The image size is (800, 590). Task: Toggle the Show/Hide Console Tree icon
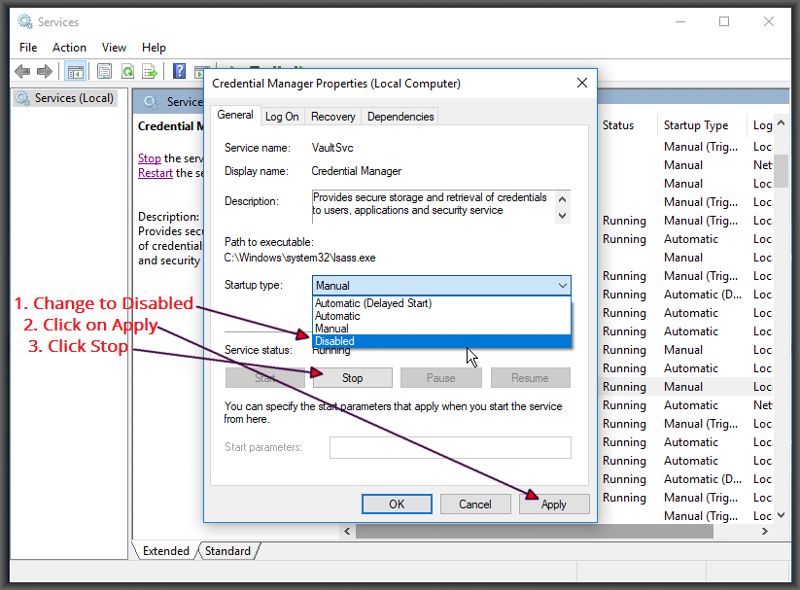pyautogui.click(x=74, y=71)
